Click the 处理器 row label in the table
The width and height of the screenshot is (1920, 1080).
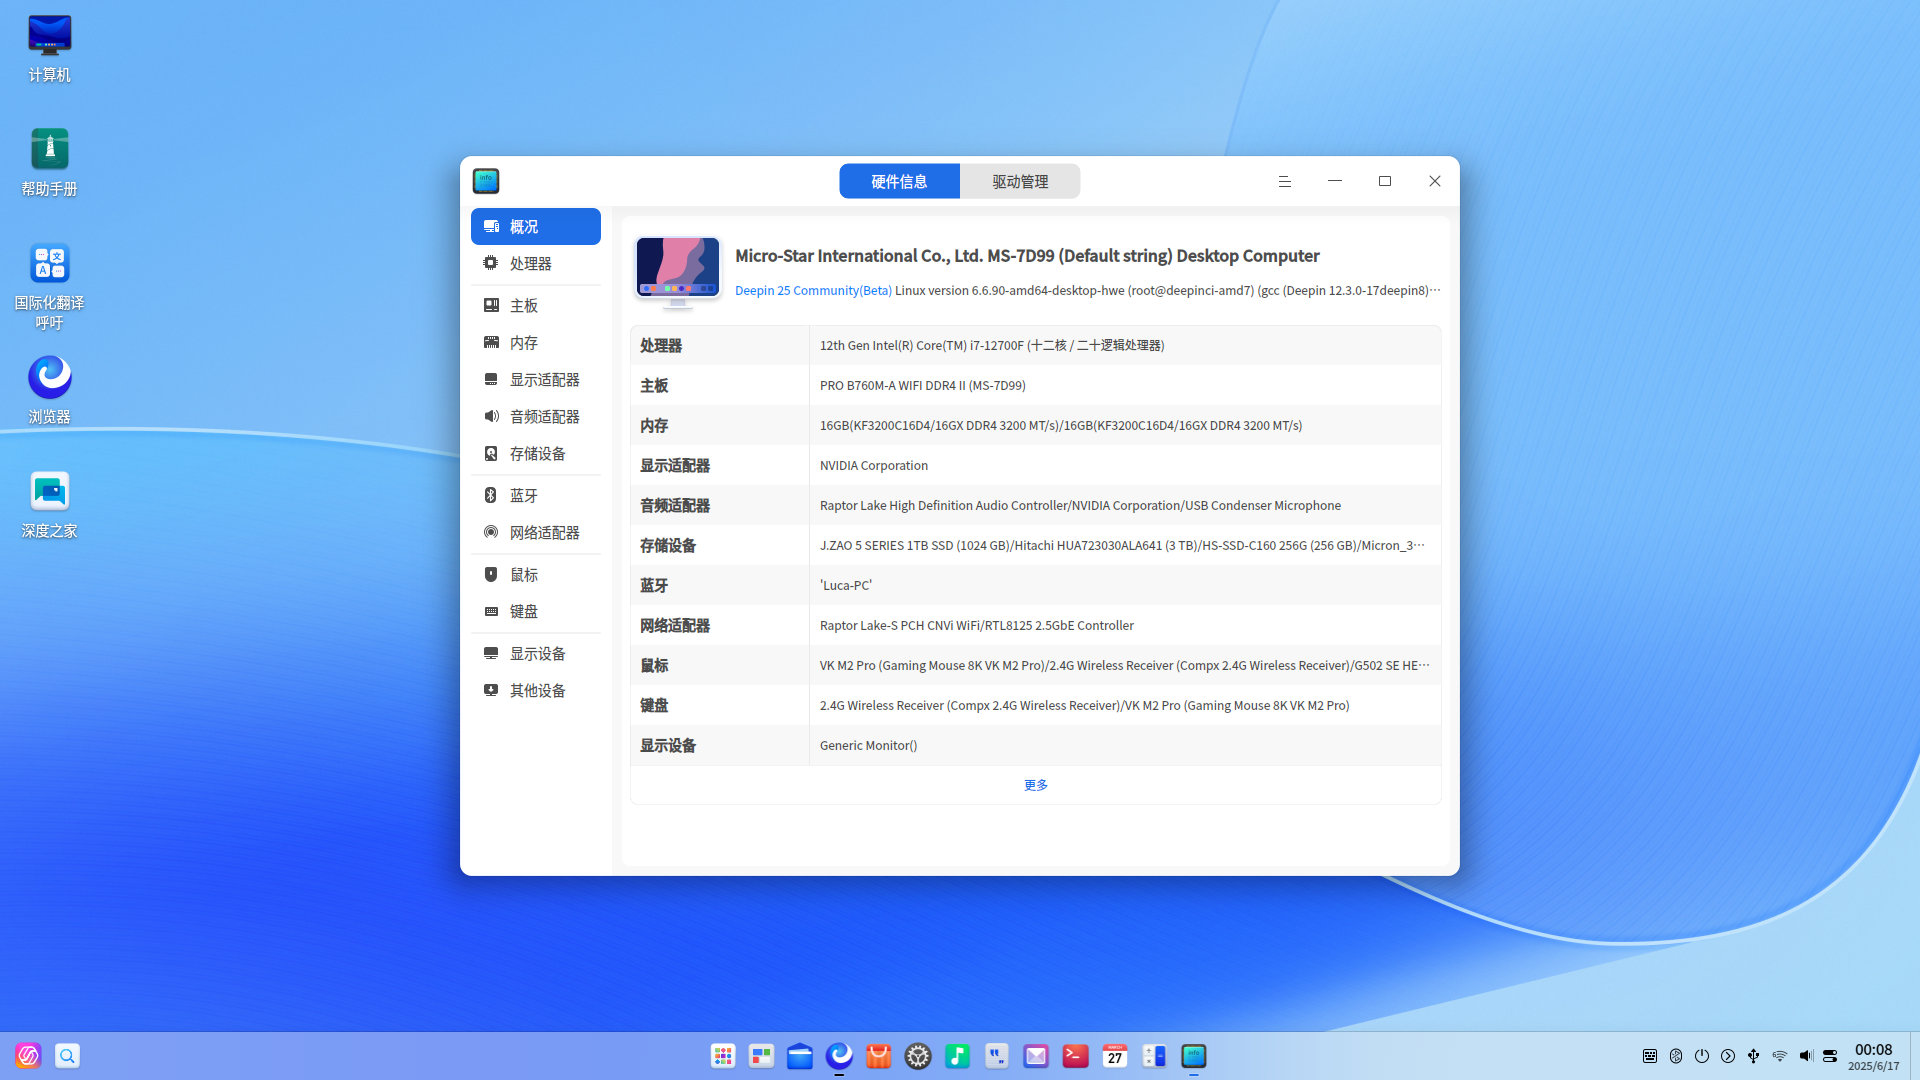(661, 345)
